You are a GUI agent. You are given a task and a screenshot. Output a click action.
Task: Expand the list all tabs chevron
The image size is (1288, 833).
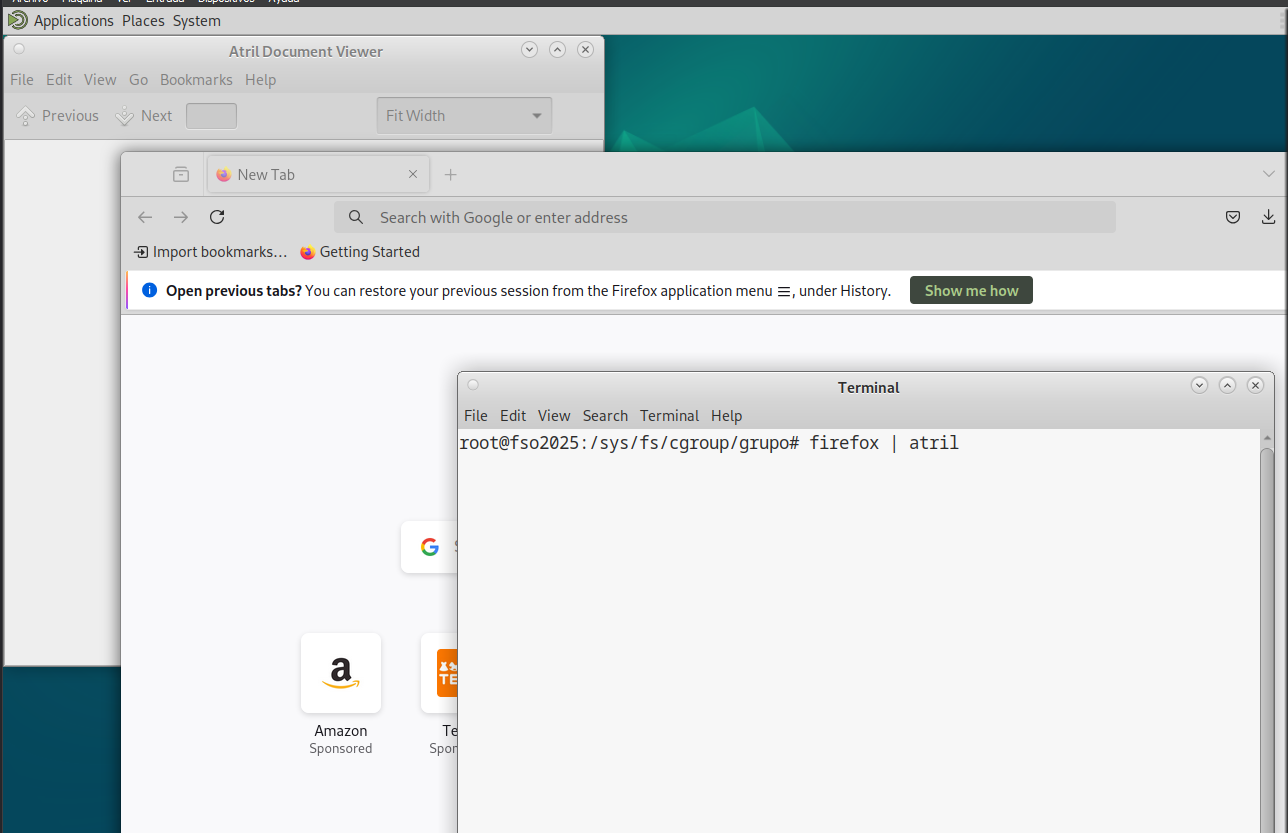(x=1269, y=174)
